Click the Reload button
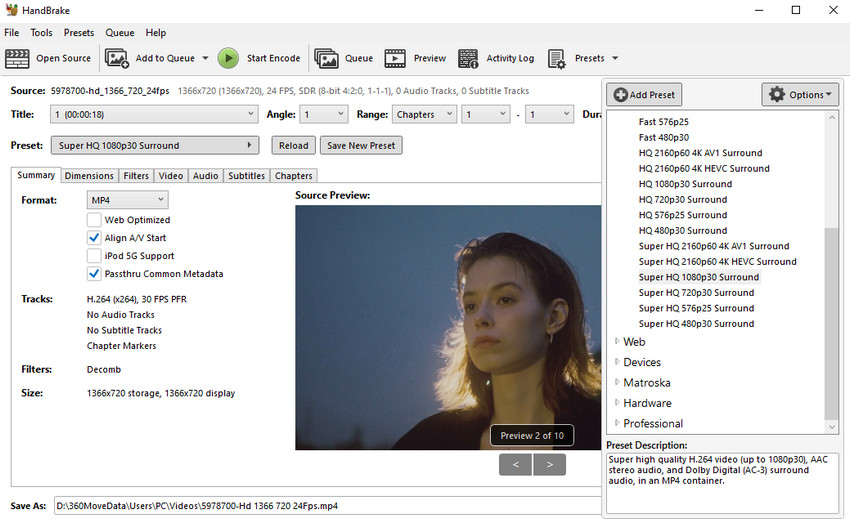The image size is (850, 519). tap(293, 145)
